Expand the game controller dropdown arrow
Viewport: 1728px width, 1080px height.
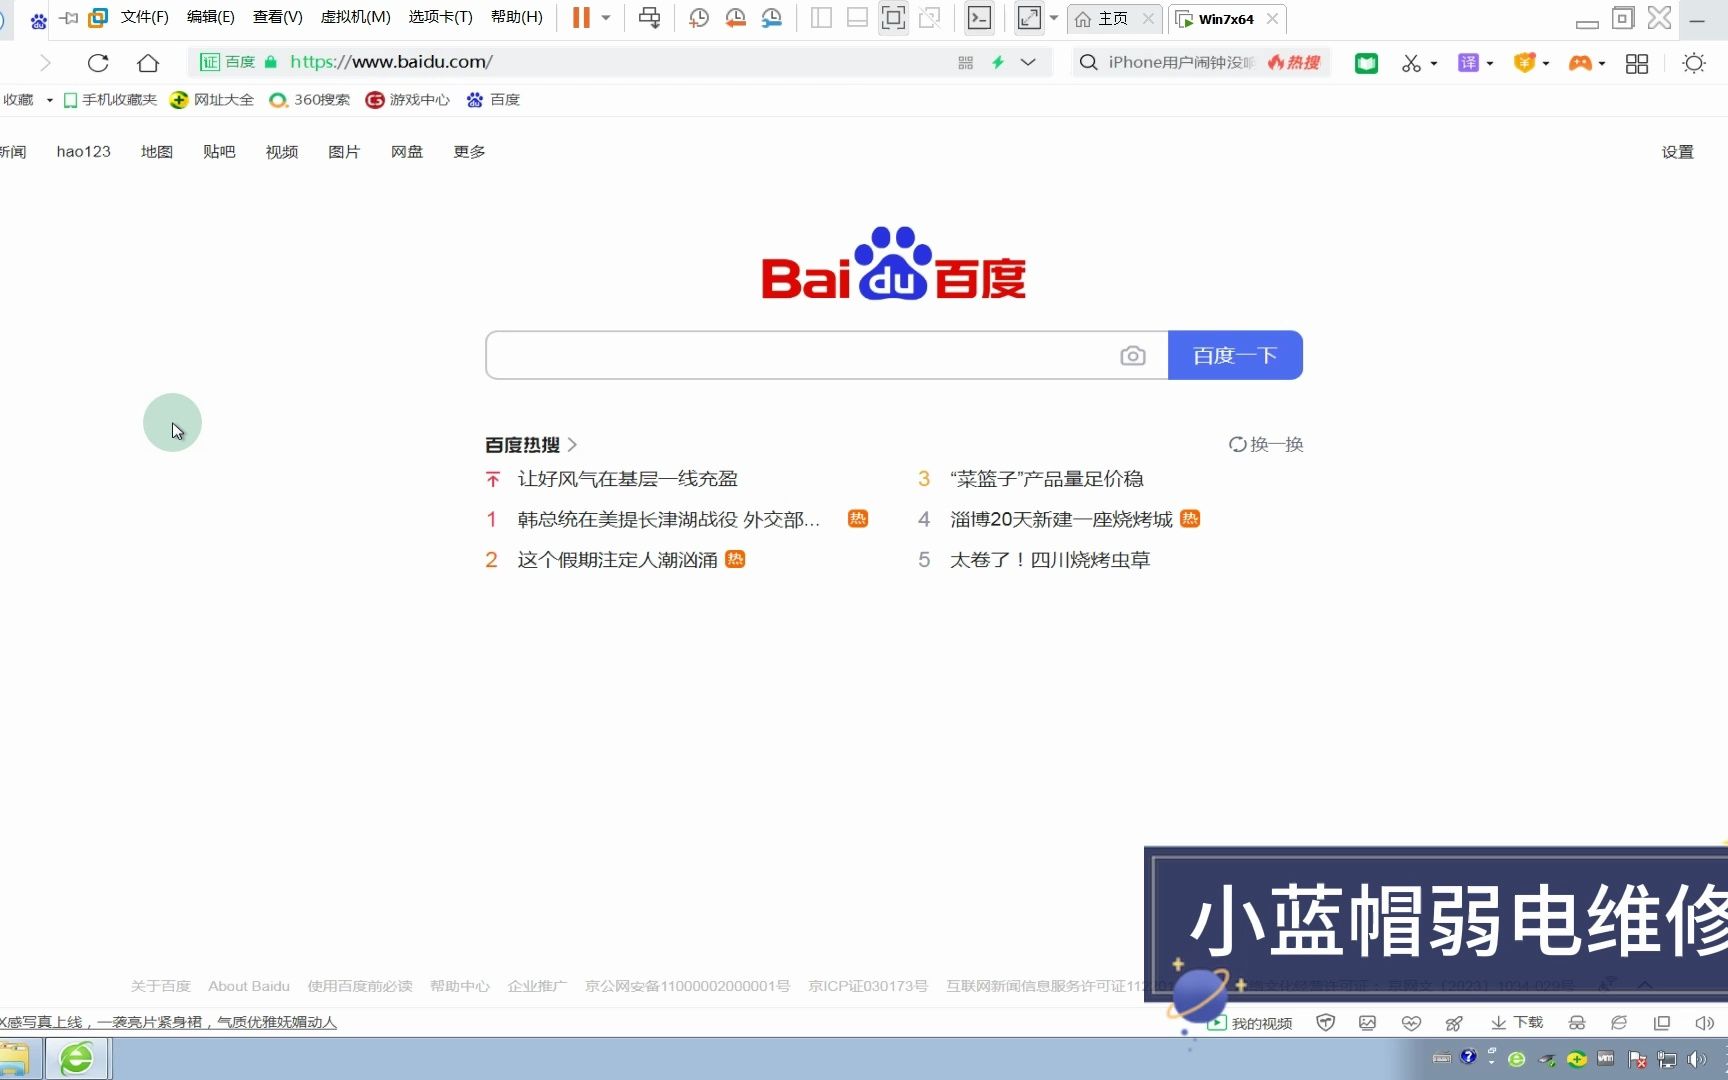(x=1602, y=63)
